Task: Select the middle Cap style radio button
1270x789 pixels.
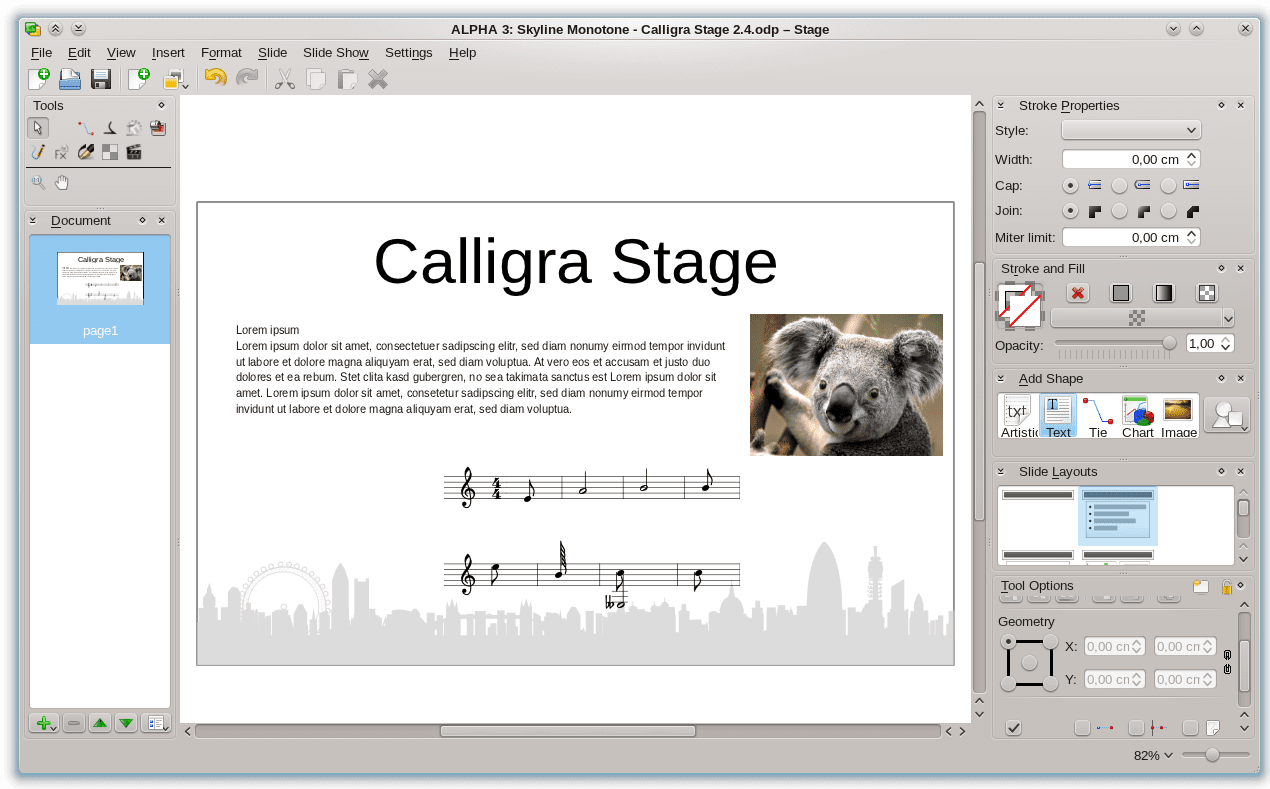Action: tap(1119, 185)
